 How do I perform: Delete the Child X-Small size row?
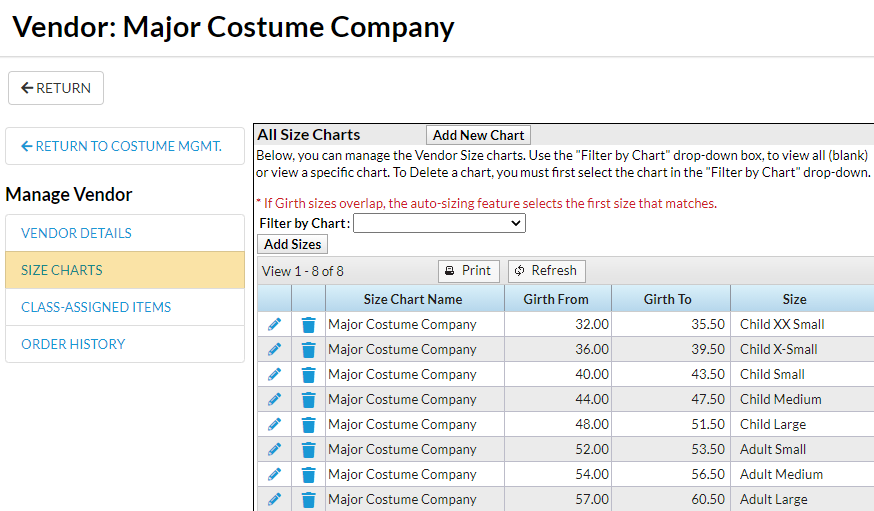(308, 349)
